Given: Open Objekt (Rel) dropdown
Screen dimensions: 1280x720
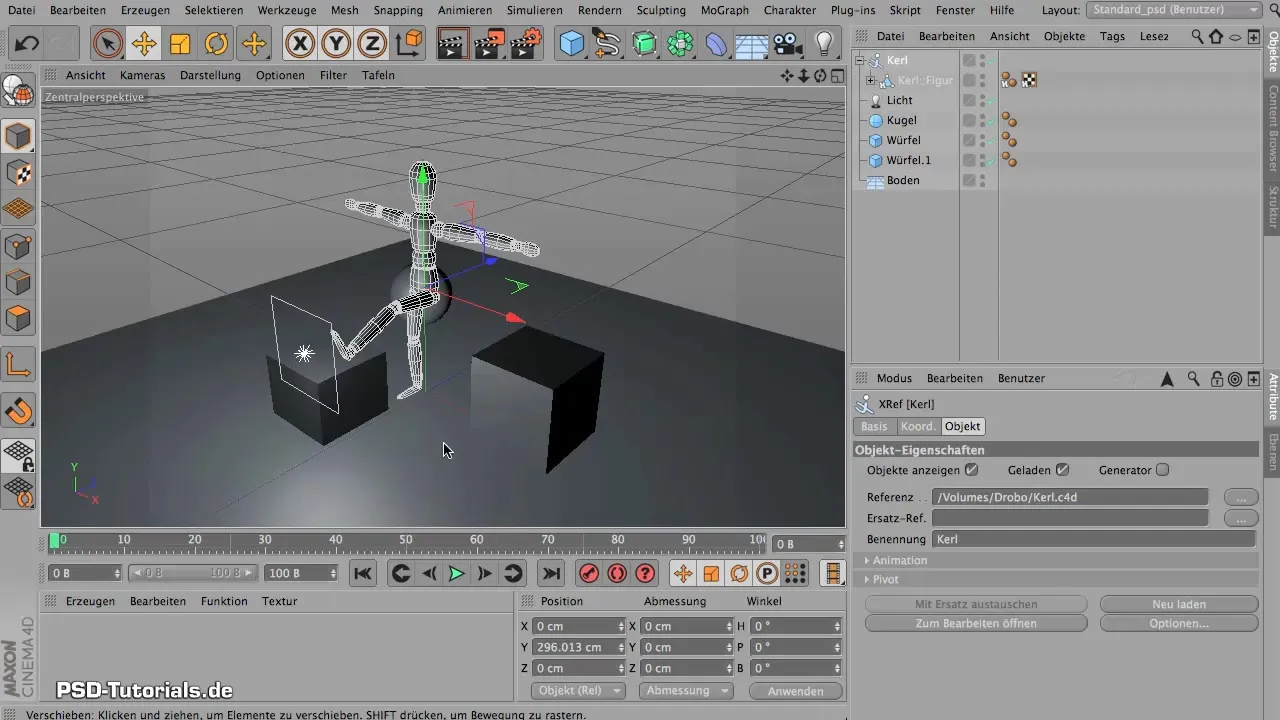Looking at the screenshot, I should [x=578, y=691].
